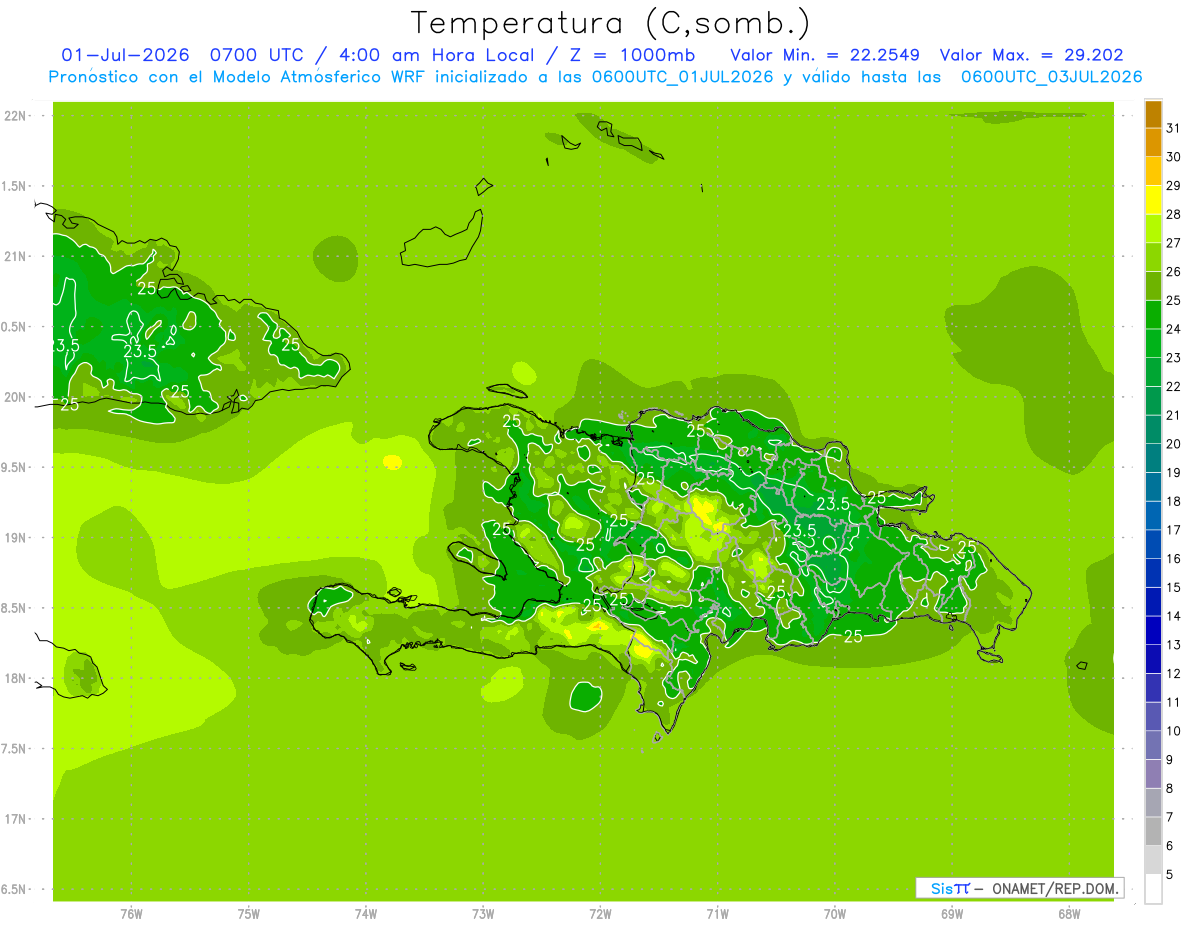Screen dimensions: 1200x927
Task: Click 'Valor Min. = 22.2549' text
Action: [825, 55]
